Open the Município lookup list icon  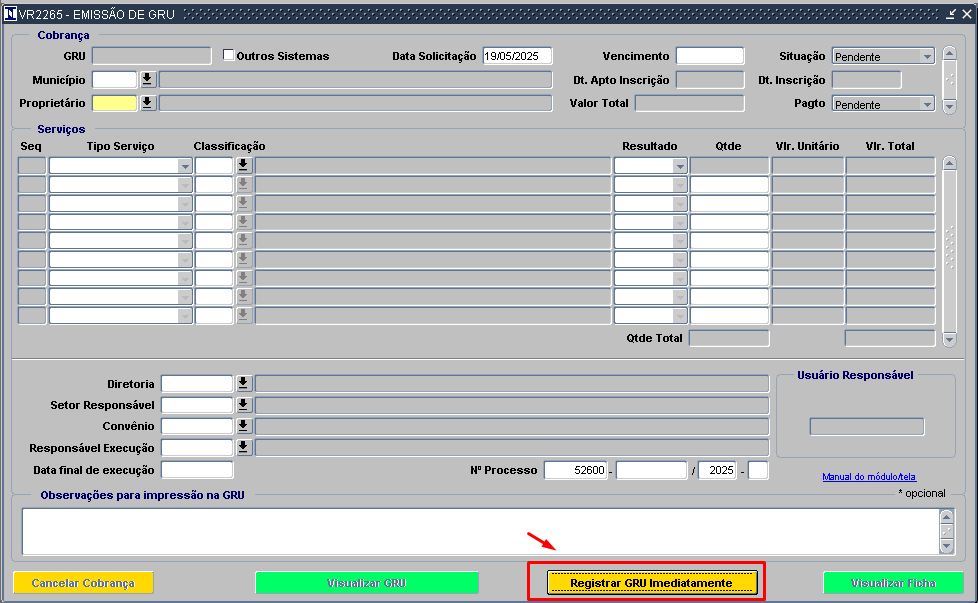147,79
